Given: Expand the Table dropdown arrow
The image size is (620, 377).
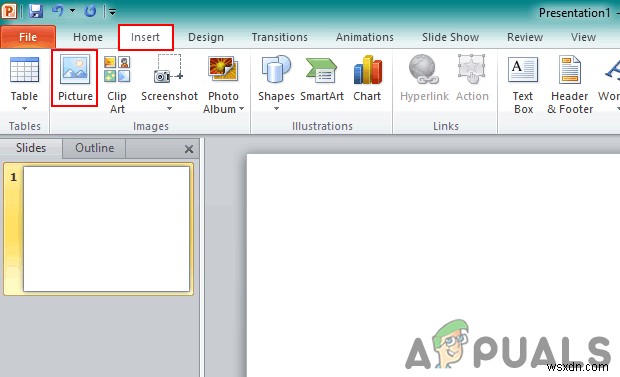Looking at the screenshot, I should click(24, 108).
